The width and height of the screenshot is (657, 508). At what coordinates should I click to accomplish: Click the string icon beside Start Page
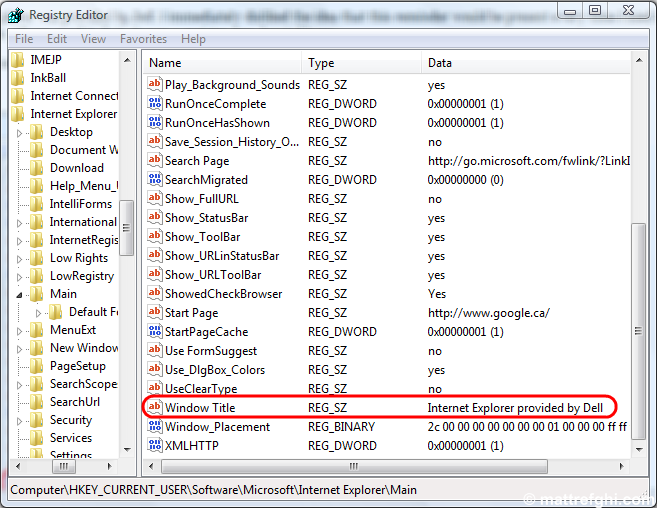(x=155, y=313)
